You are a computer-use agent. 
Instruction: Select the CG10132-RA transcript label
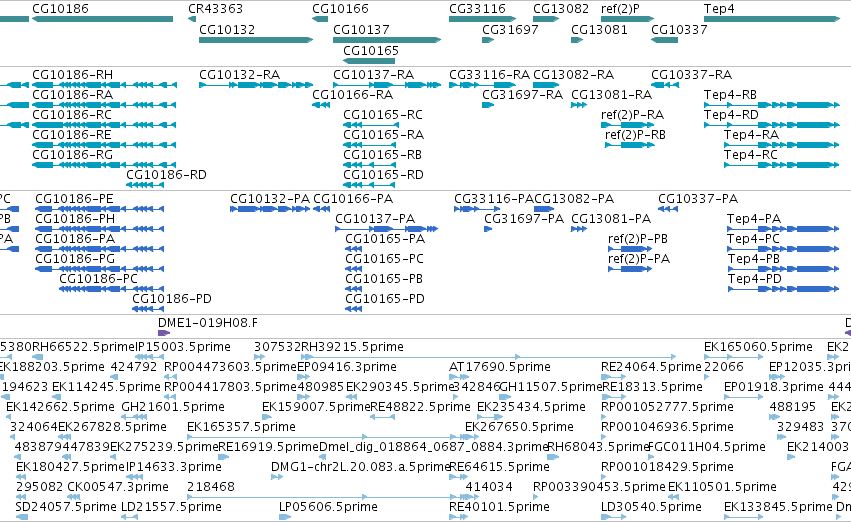coord(239,74)
